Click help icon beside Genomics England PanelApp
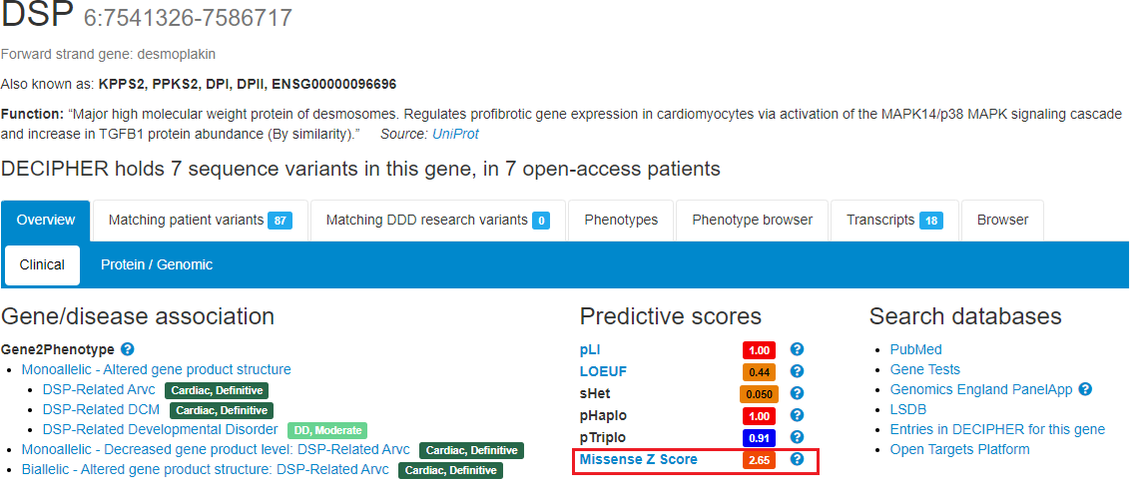The width and height of the screenshot is (1130, 479). point(1085,389)
